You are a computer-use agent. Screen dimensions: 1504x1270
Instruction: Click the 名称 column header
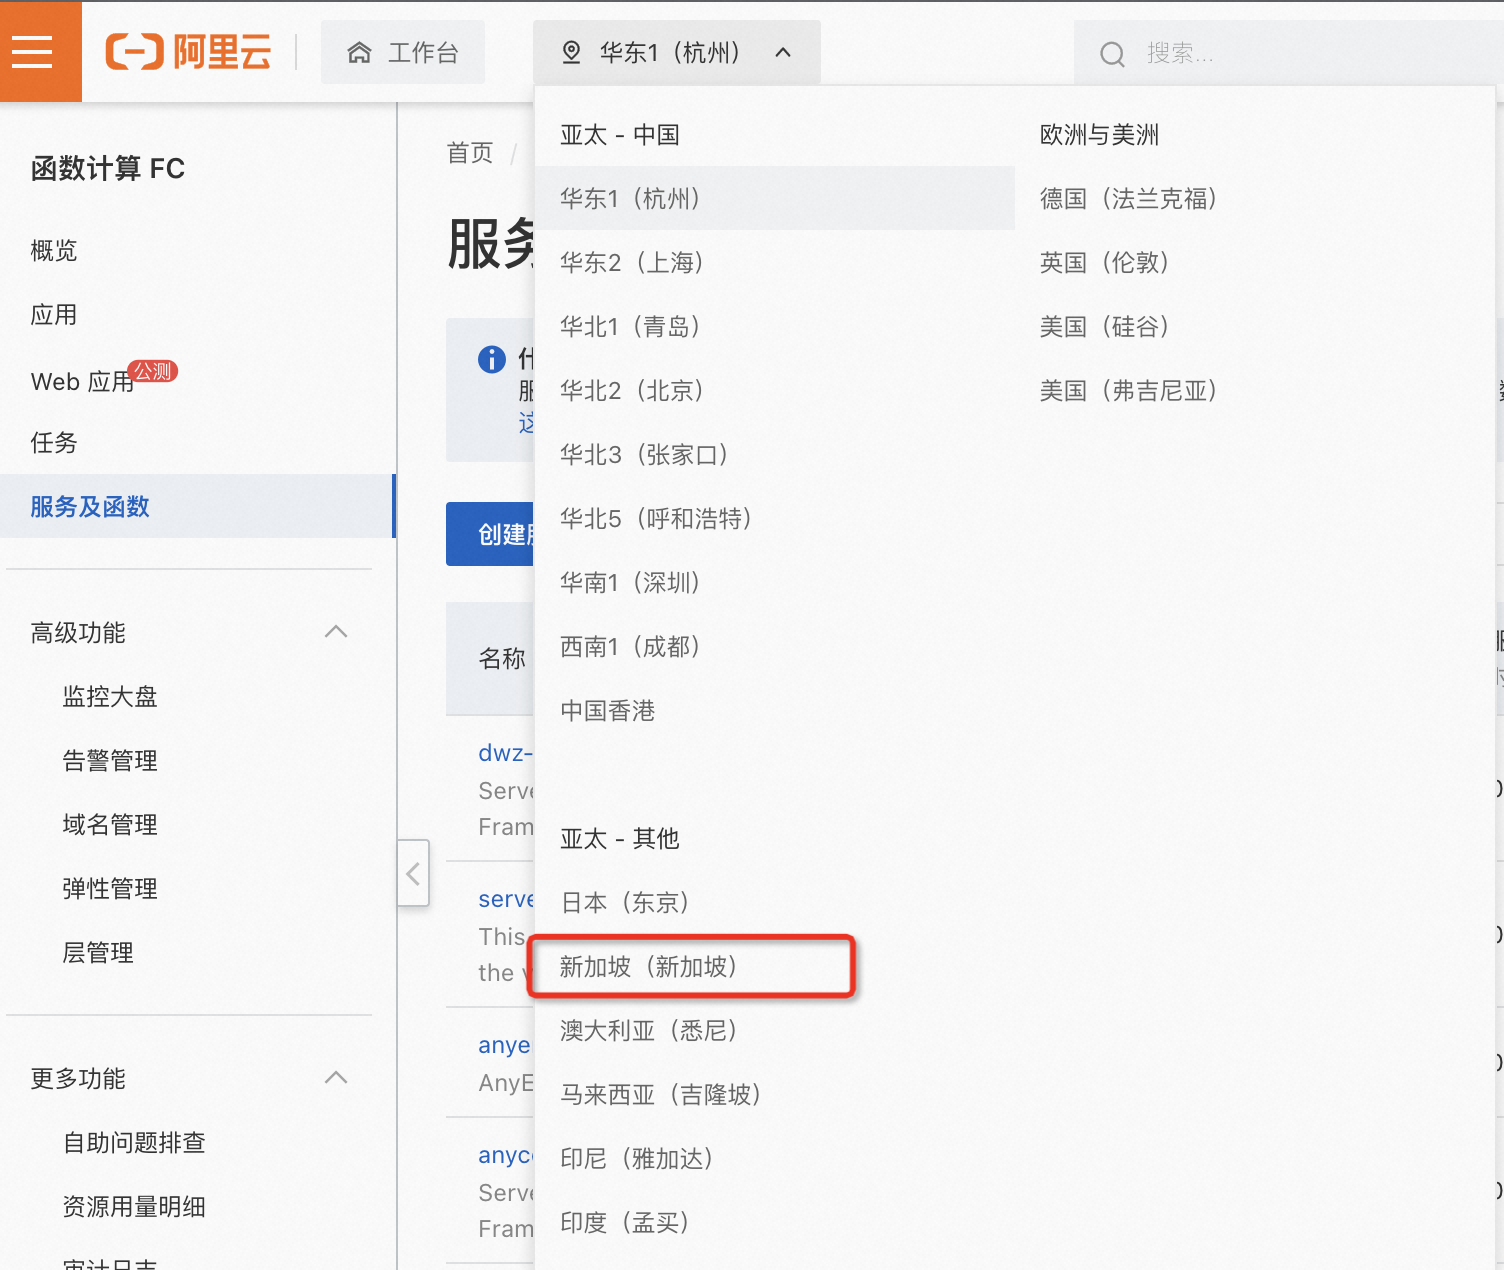pyautogui.click(x=502, y=659)
